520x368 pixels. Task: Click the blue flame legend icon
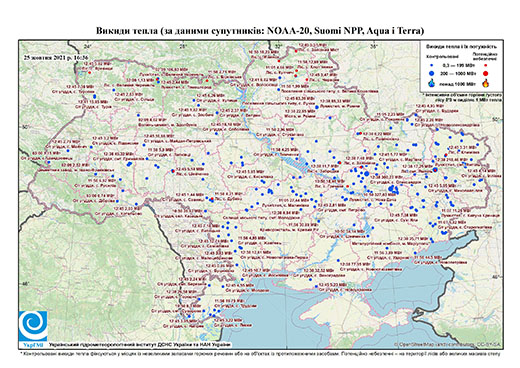point(432,83)
